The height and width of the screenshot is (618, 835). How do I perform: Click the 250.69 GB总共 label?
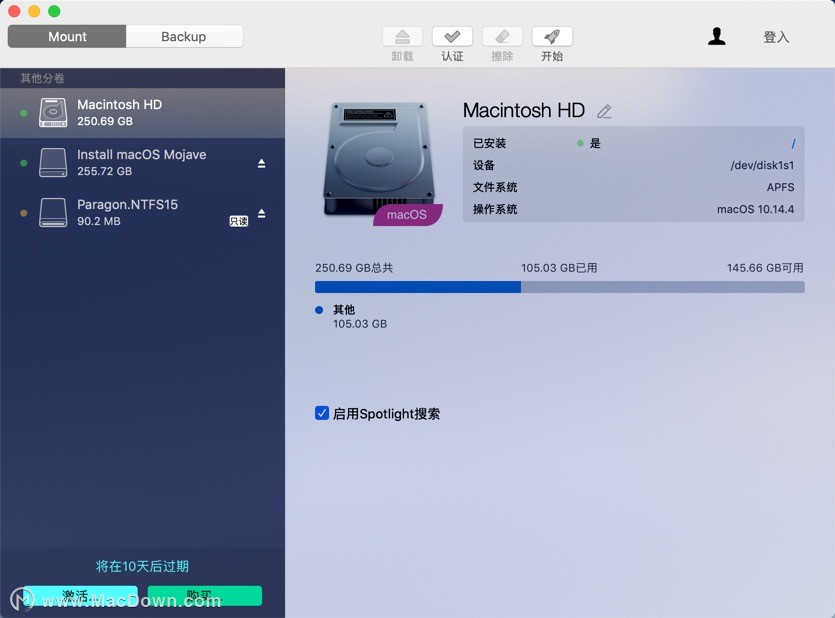point(354,268)
